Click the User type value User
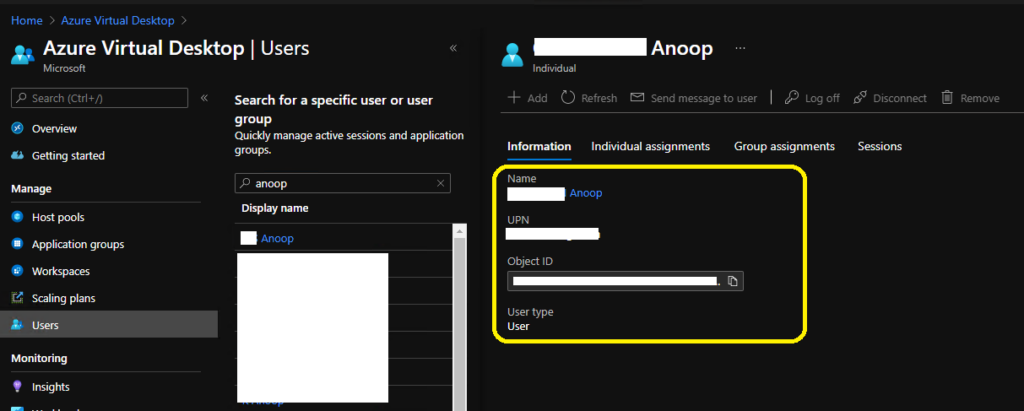The image size is (1024, 411). click(519, 326)
